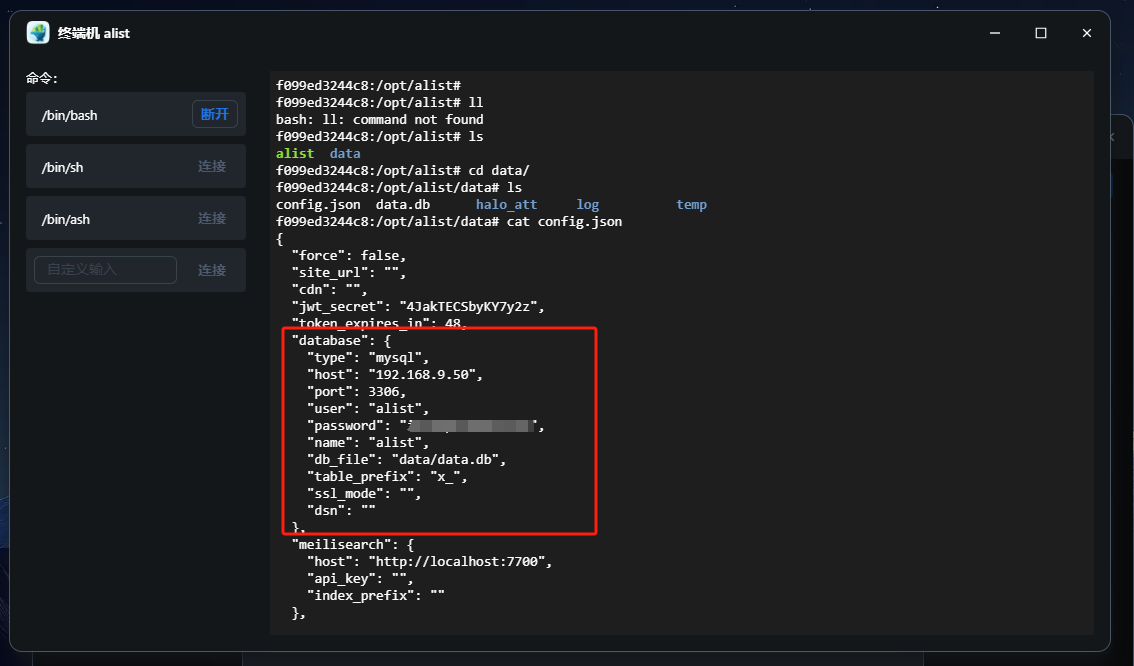Click 连接 beside the custom input field
The height and width of the screenshot is (666, 1134).
coord(212,270)
